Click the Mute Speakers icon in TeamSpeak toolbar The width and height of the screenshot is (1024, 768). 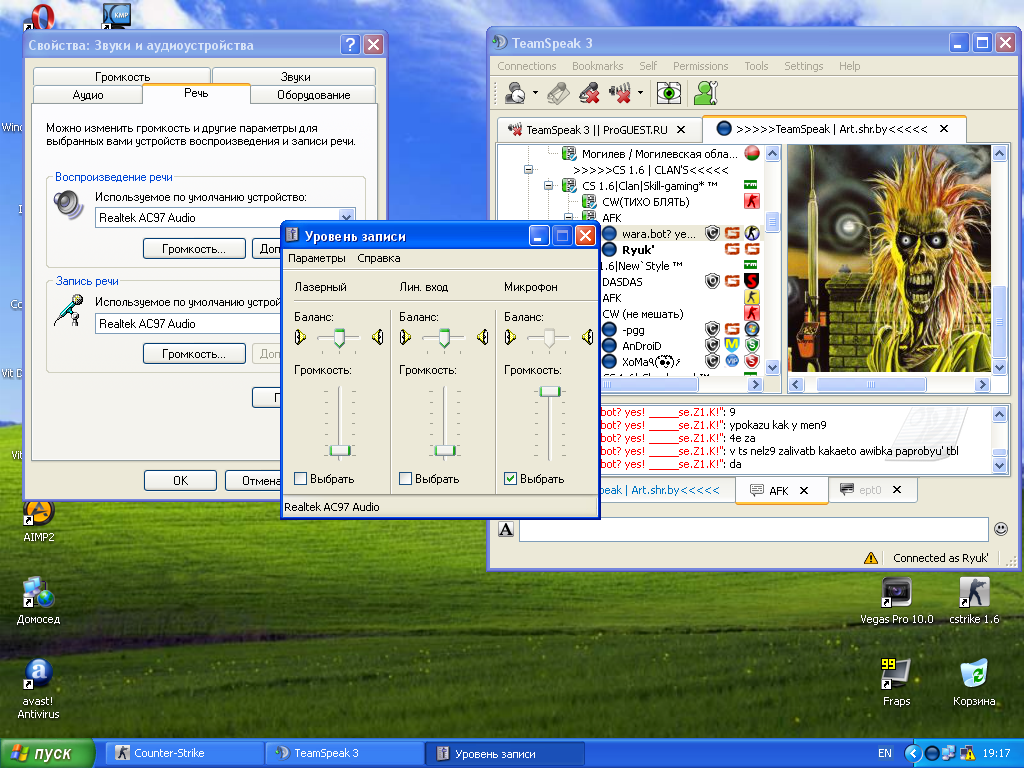pos(620,93)
